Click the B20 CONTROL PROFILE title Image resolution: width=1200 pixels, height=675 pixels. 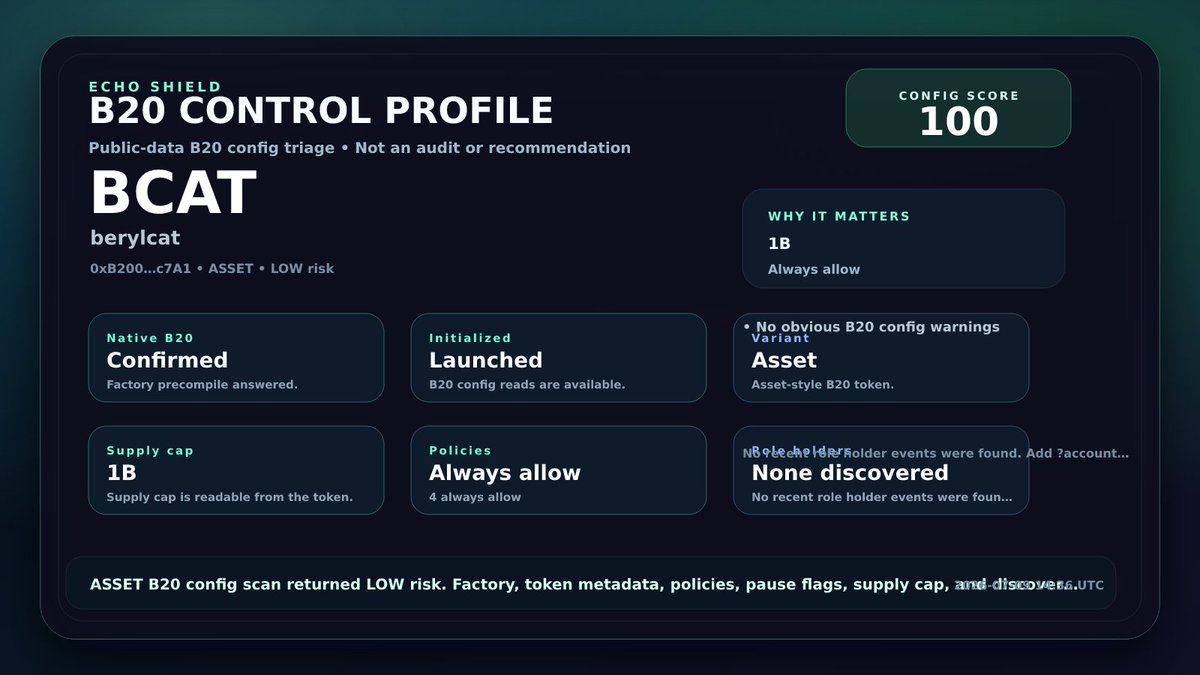[321, 111]
